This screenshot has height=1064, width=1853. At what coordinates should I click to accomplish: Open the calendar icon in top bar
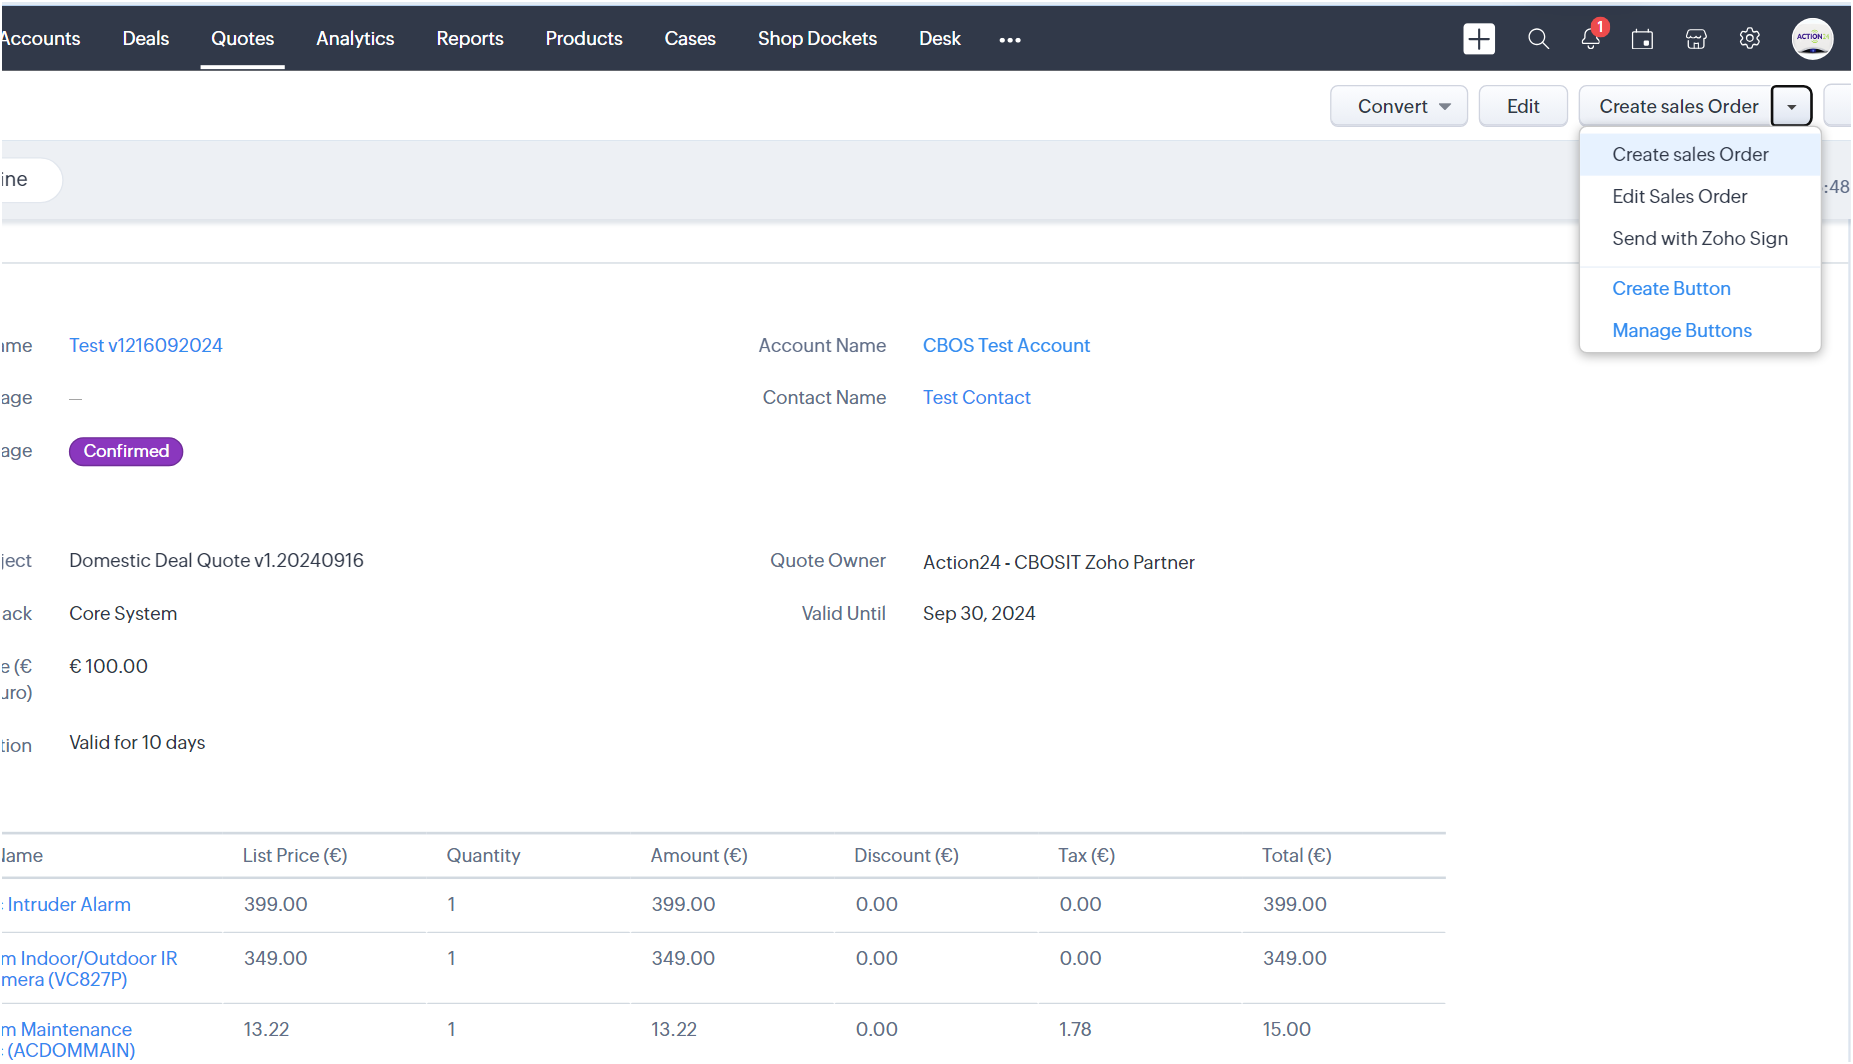[1642, 39]
